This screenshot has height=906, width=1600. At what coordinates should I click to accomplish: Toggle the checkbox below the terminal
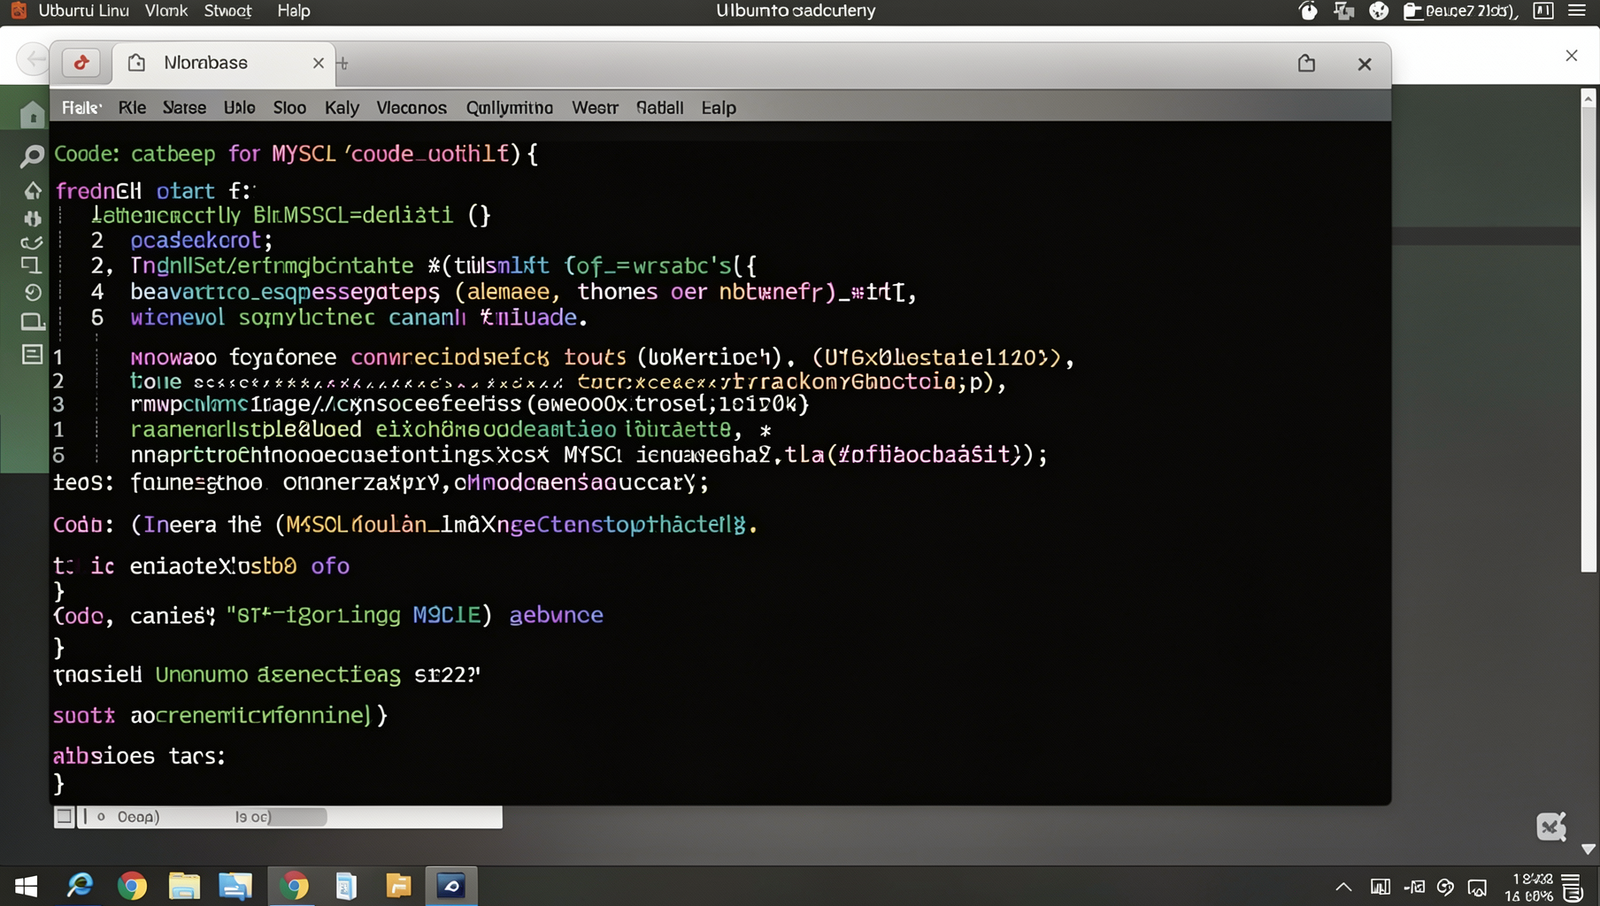click(x=64, y=817)
